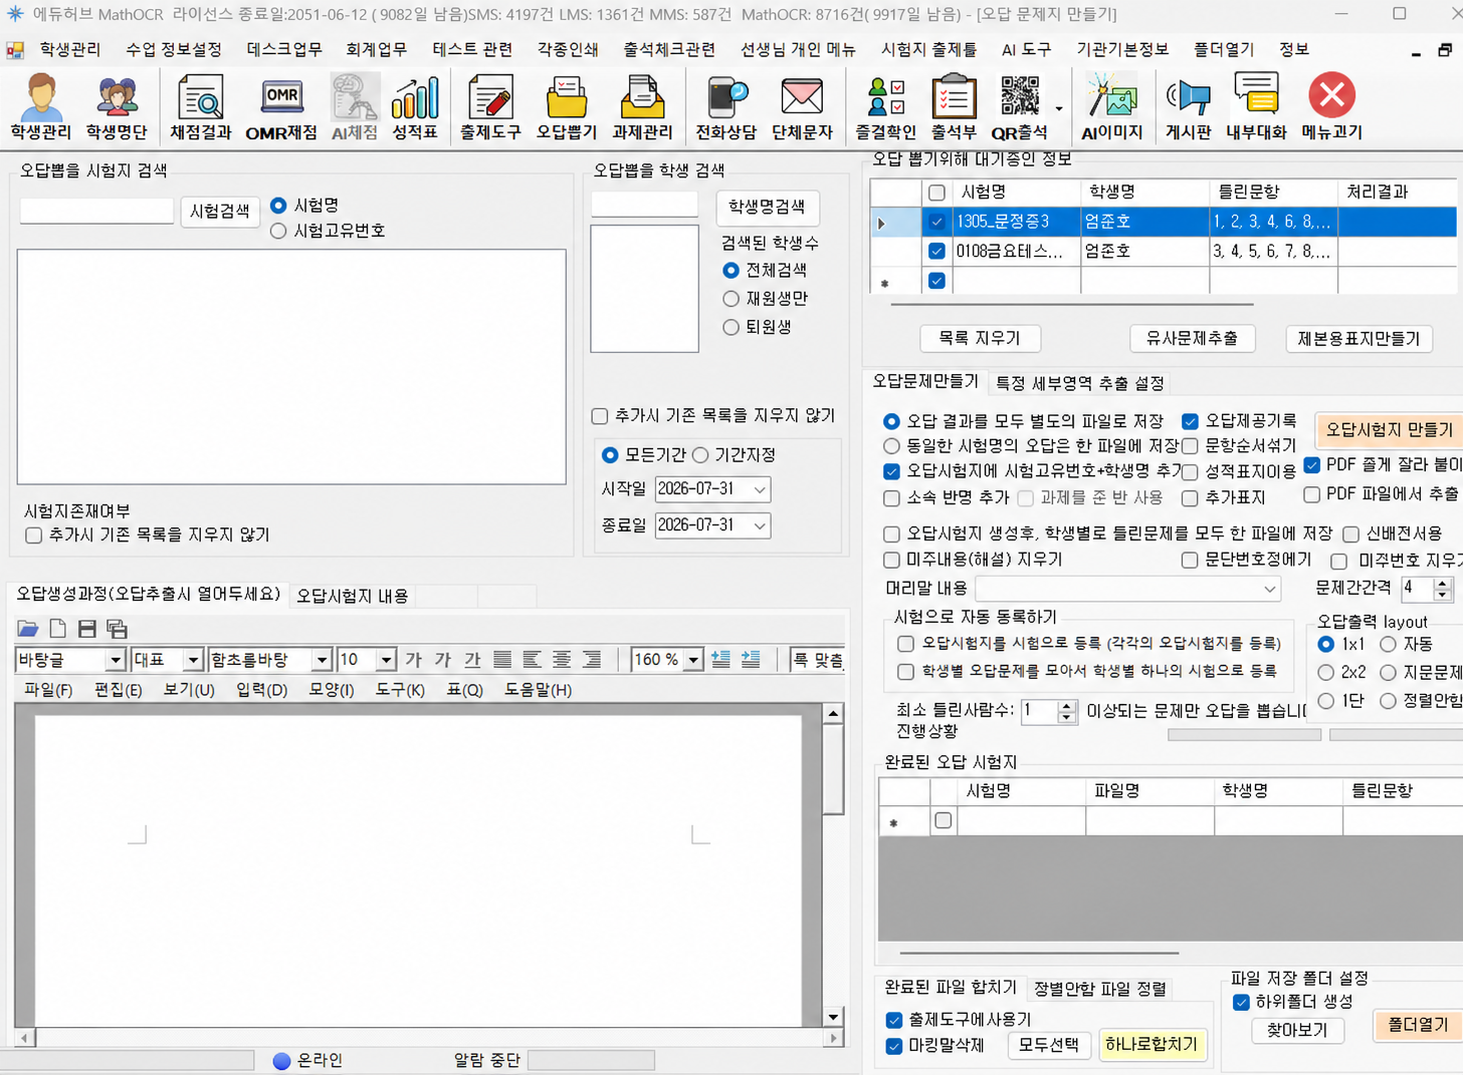The width and height of the screenshot is (1463, 1075).
Task: Toggle the 오답제공기록 checkbox
Action: coord(1190,421)
